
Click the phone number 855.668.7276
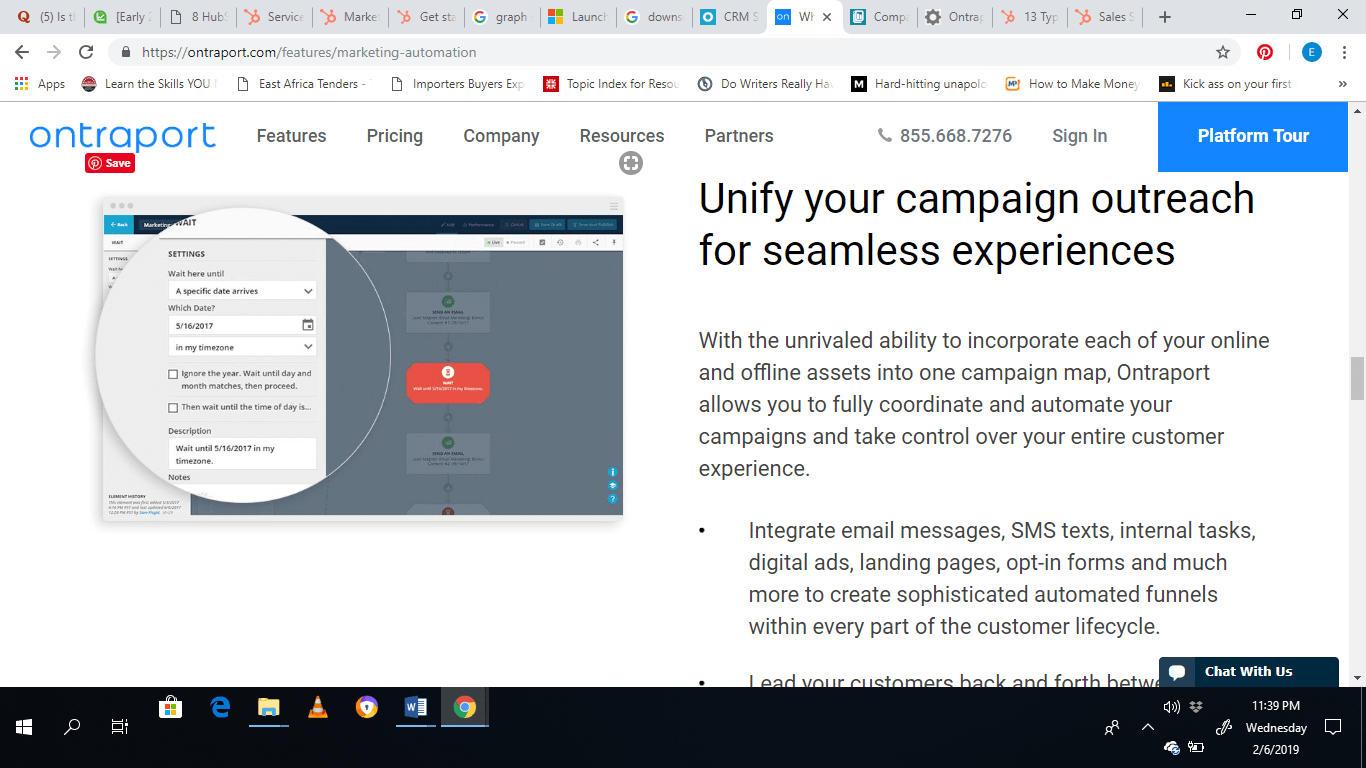(x=945, y=136)
